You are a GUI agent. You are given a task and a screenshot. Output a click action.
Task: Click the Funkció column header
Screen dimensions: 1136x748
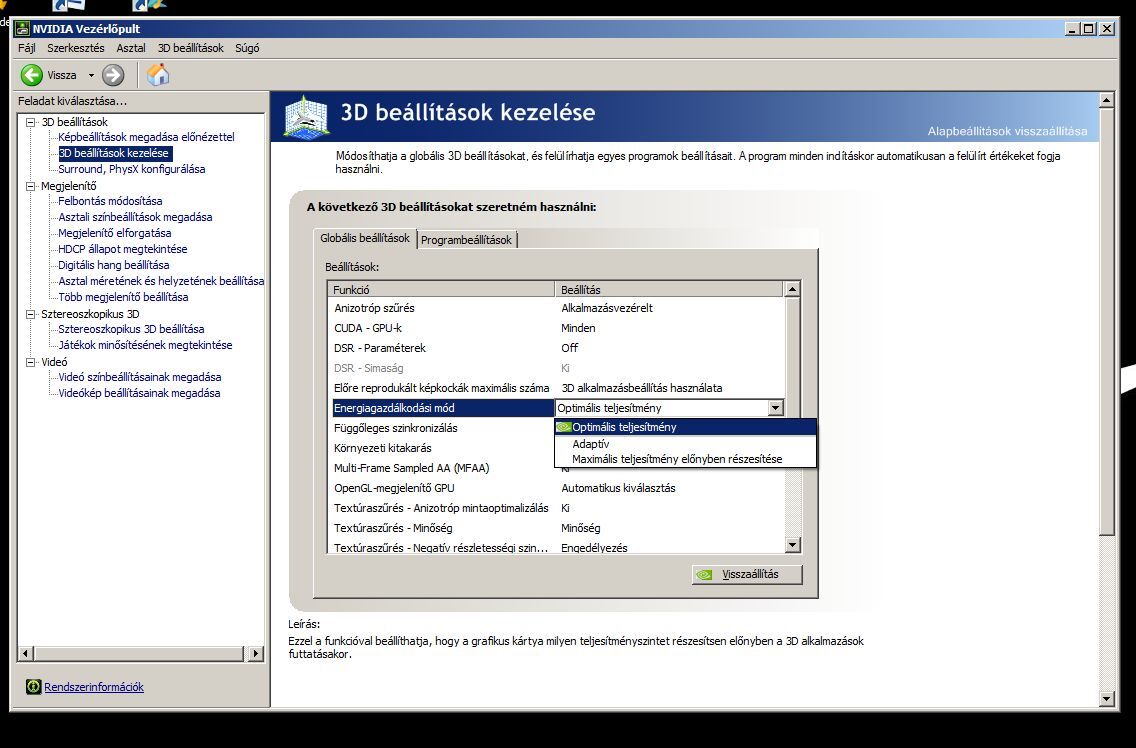pyautogui.click(x=441, y=289)
